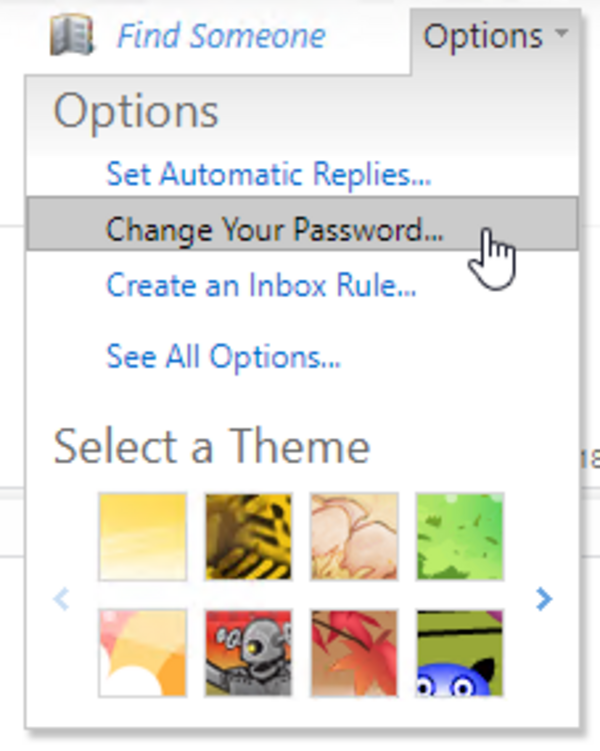The width and height of the screenshot is (600, 751).
Task: Click the address book icon
Action: pos(72,34)
